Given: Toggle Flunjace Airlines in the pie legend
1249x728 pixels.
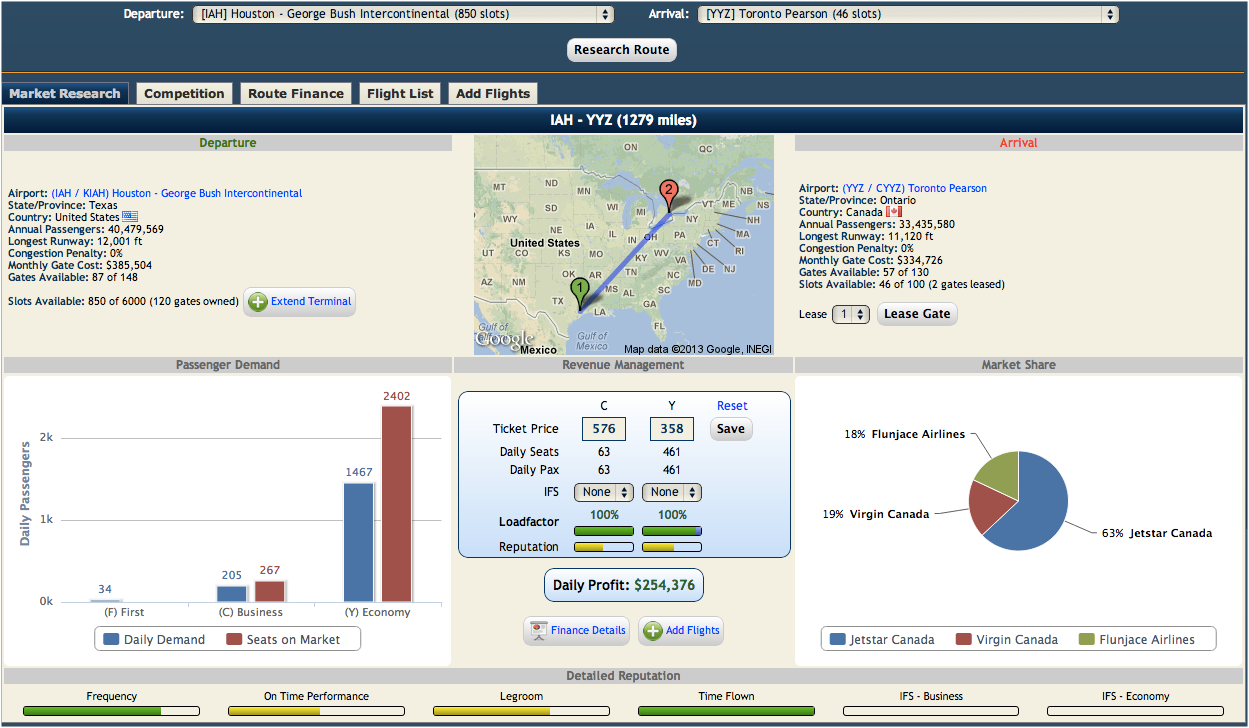Looking at the screenshot, I should [1136, 640].
